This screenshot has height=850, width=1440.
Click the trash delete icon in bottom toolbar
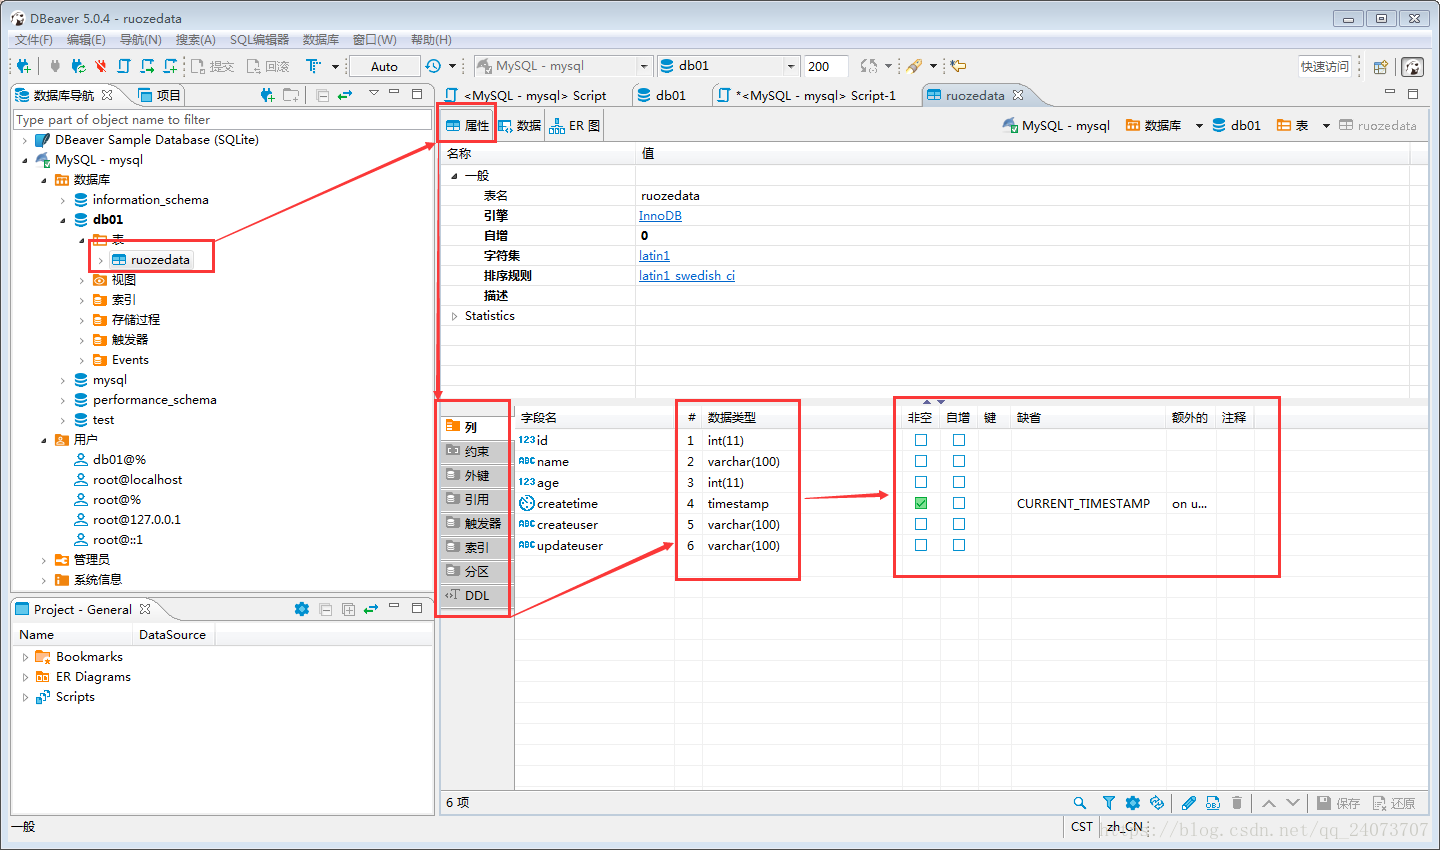[1237, 803]
